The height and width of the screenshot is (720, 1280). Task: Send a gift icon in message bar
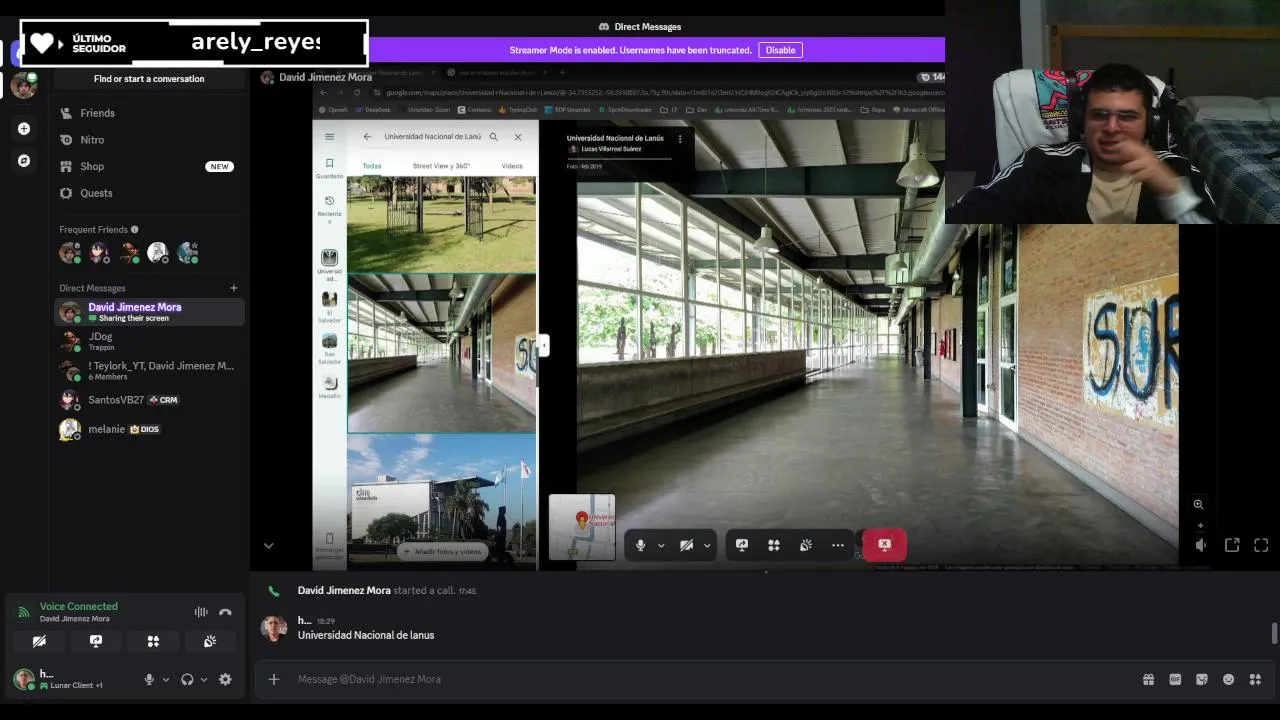[x=1148, y=679]
